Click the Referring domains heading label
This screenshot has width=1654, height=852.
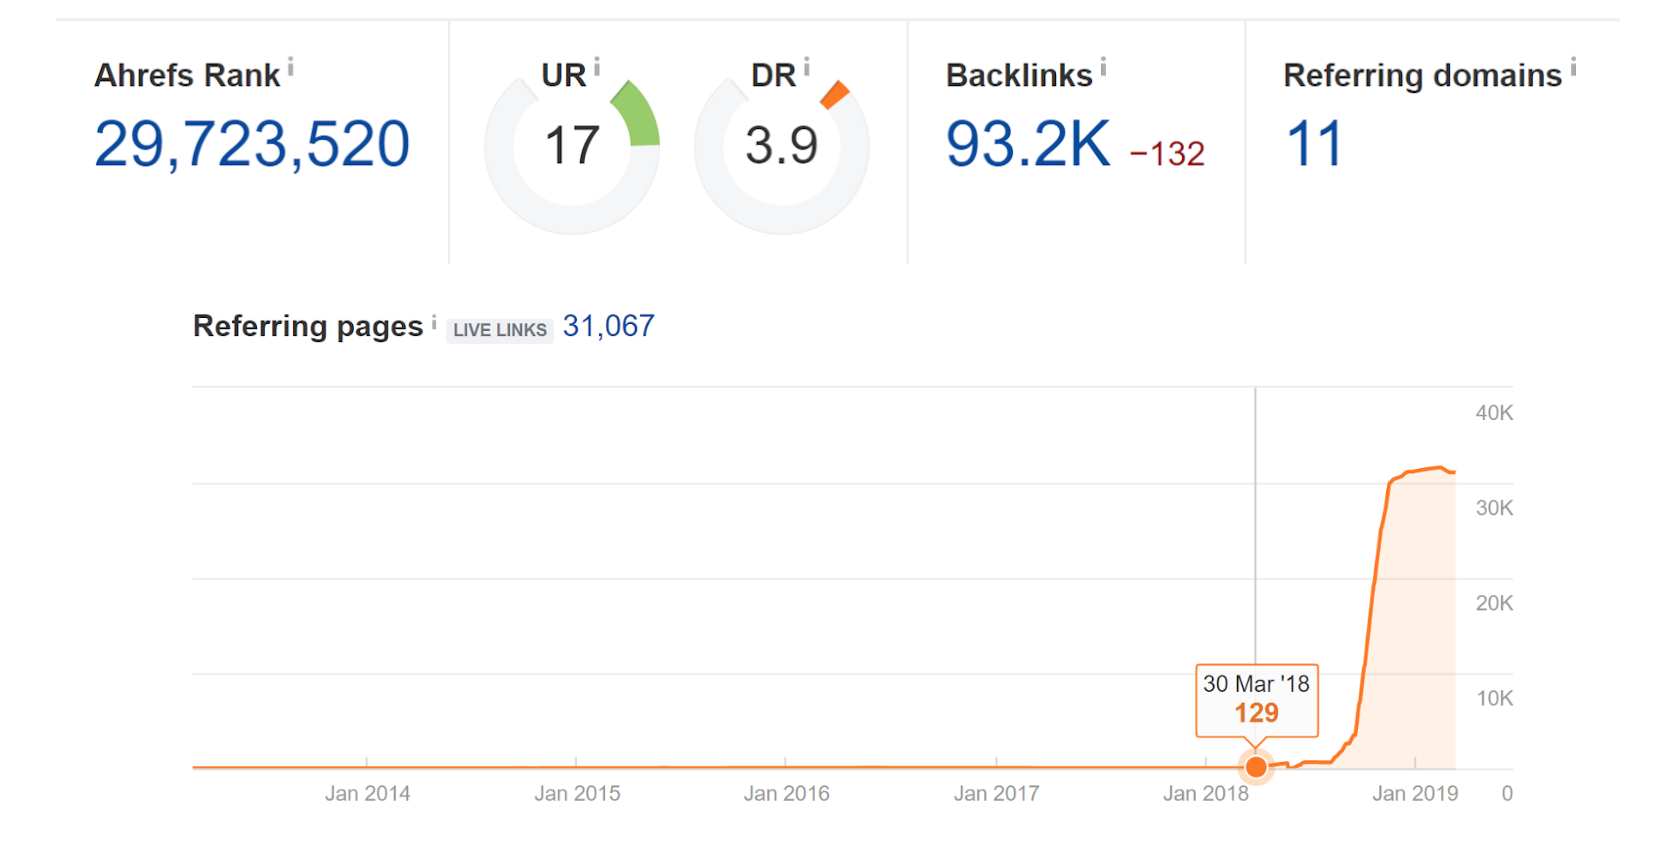coord(1422,76)
